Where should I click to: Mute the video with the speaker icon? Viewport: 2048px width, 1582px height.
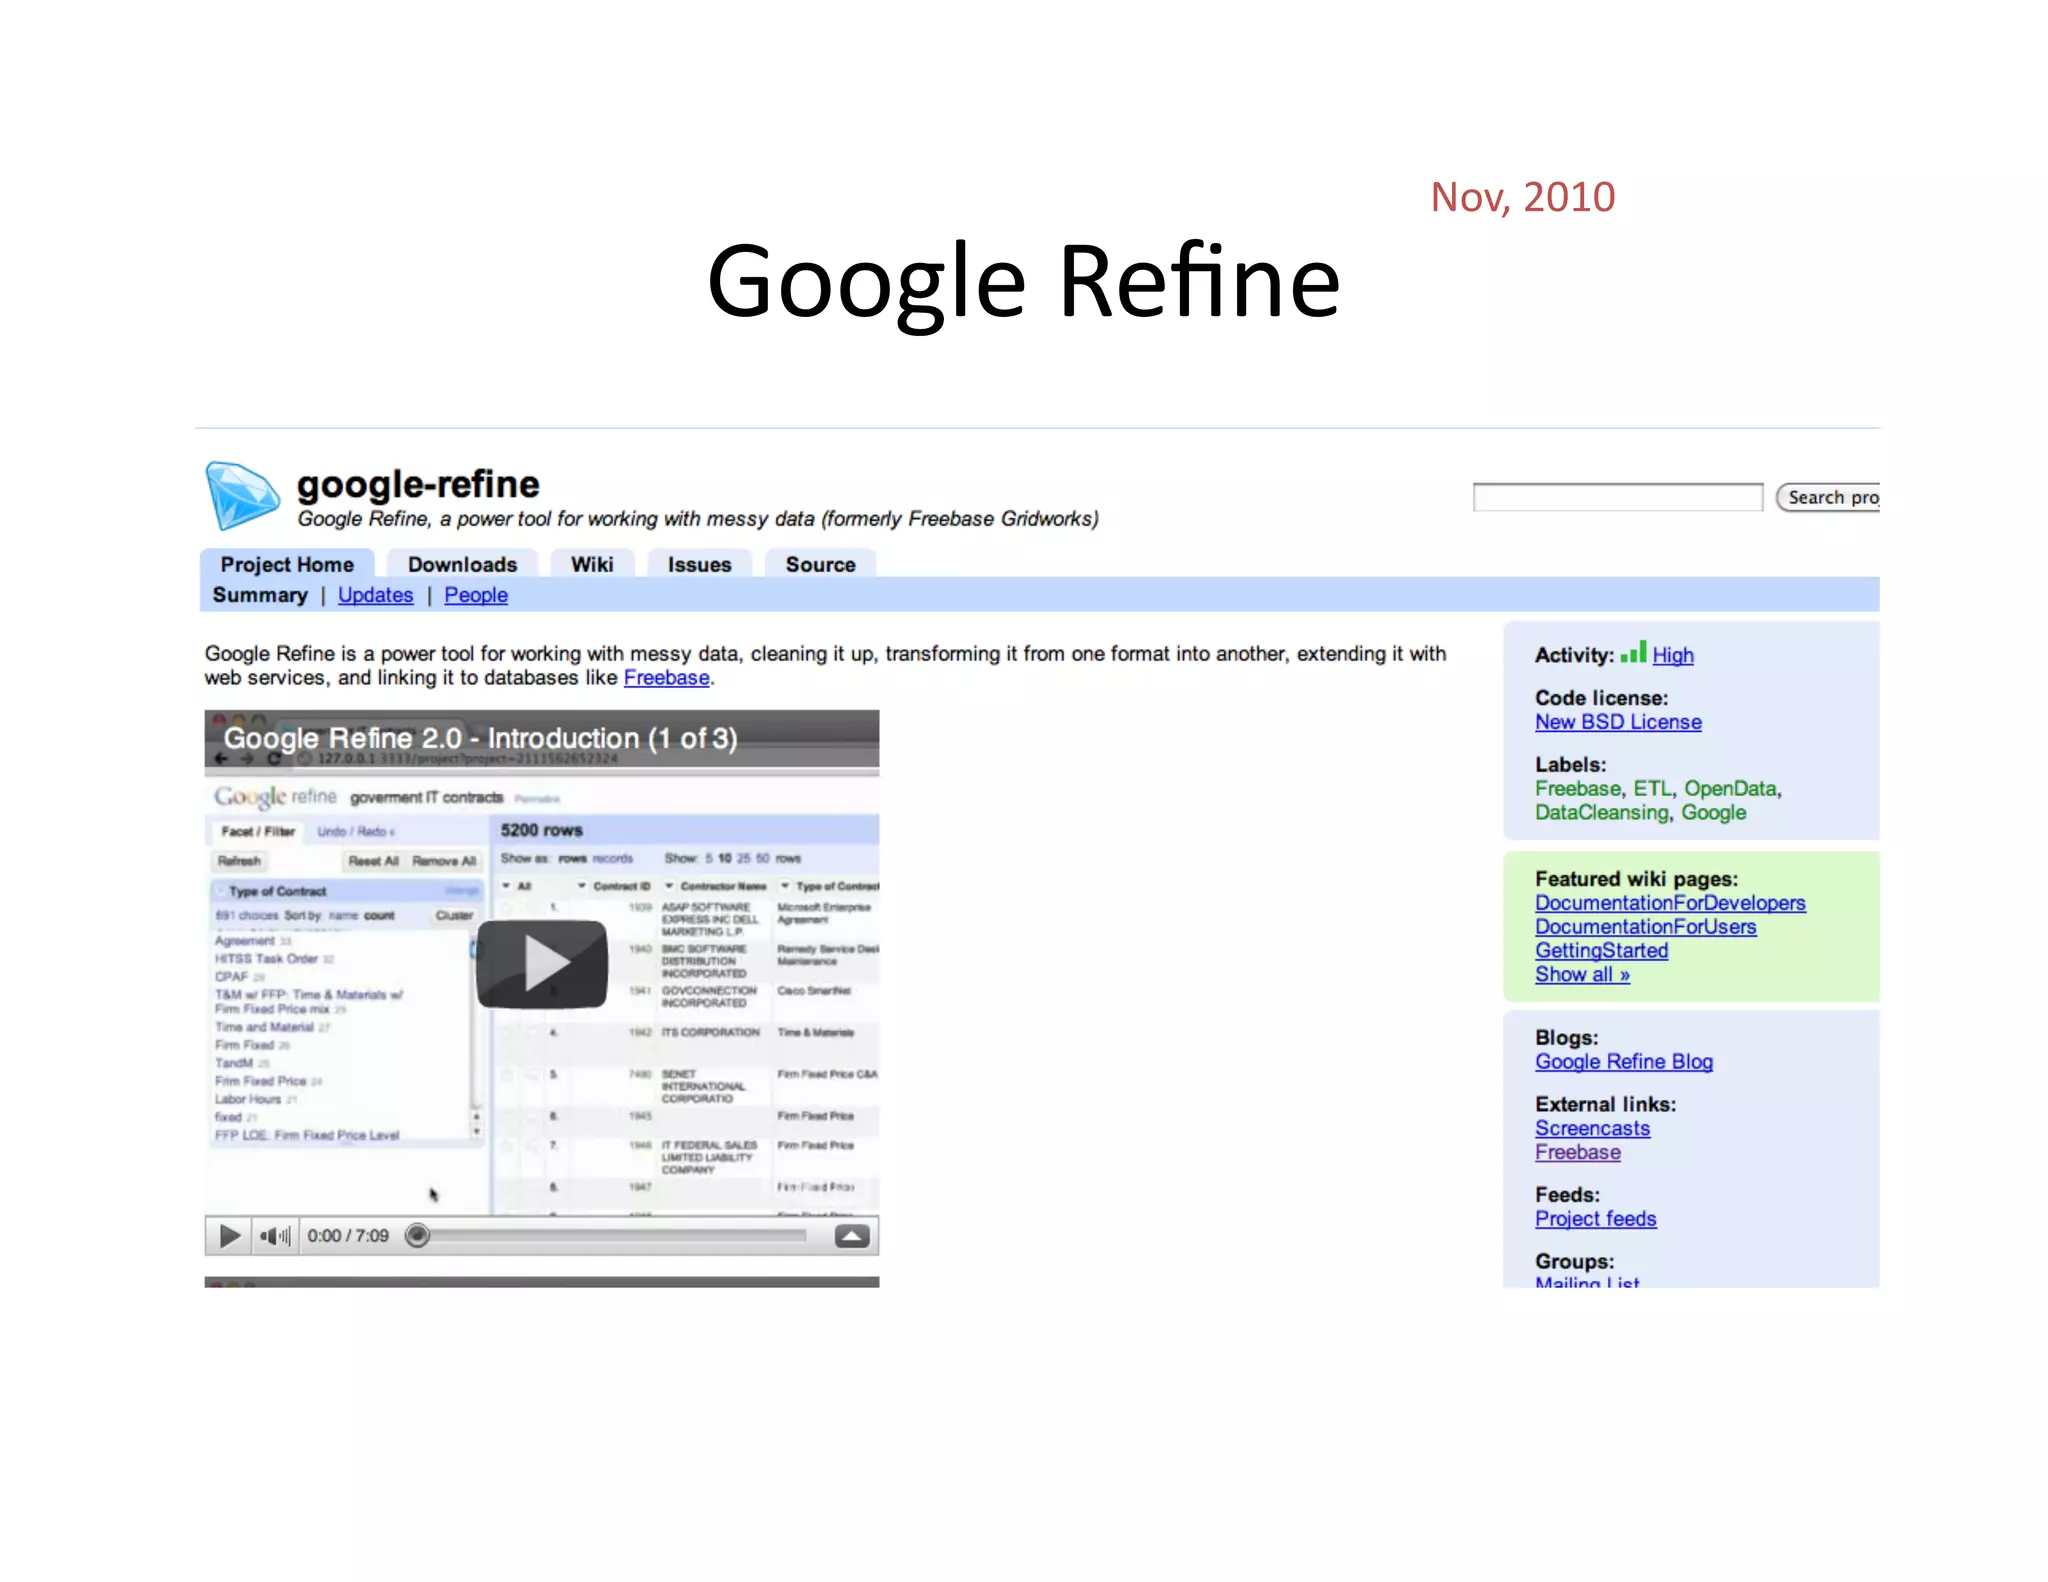(x=274, y=1236)
